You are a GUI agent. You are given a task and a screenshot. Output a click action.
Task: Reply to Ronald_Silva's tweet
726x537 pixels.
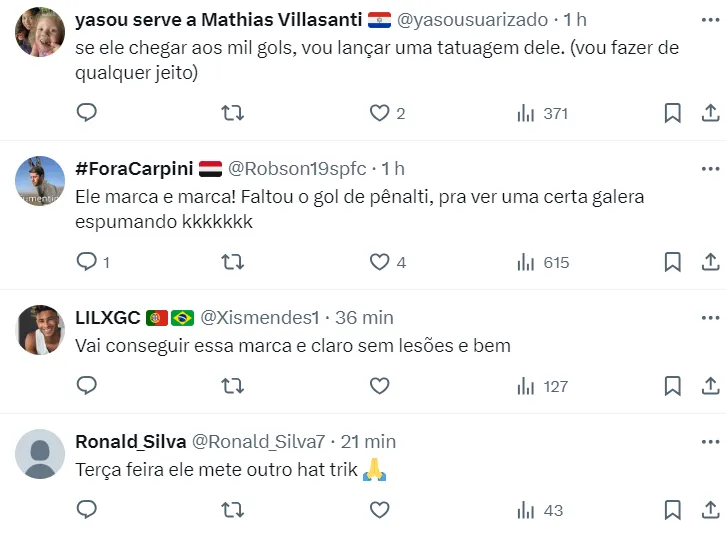[x=87, y=510]
